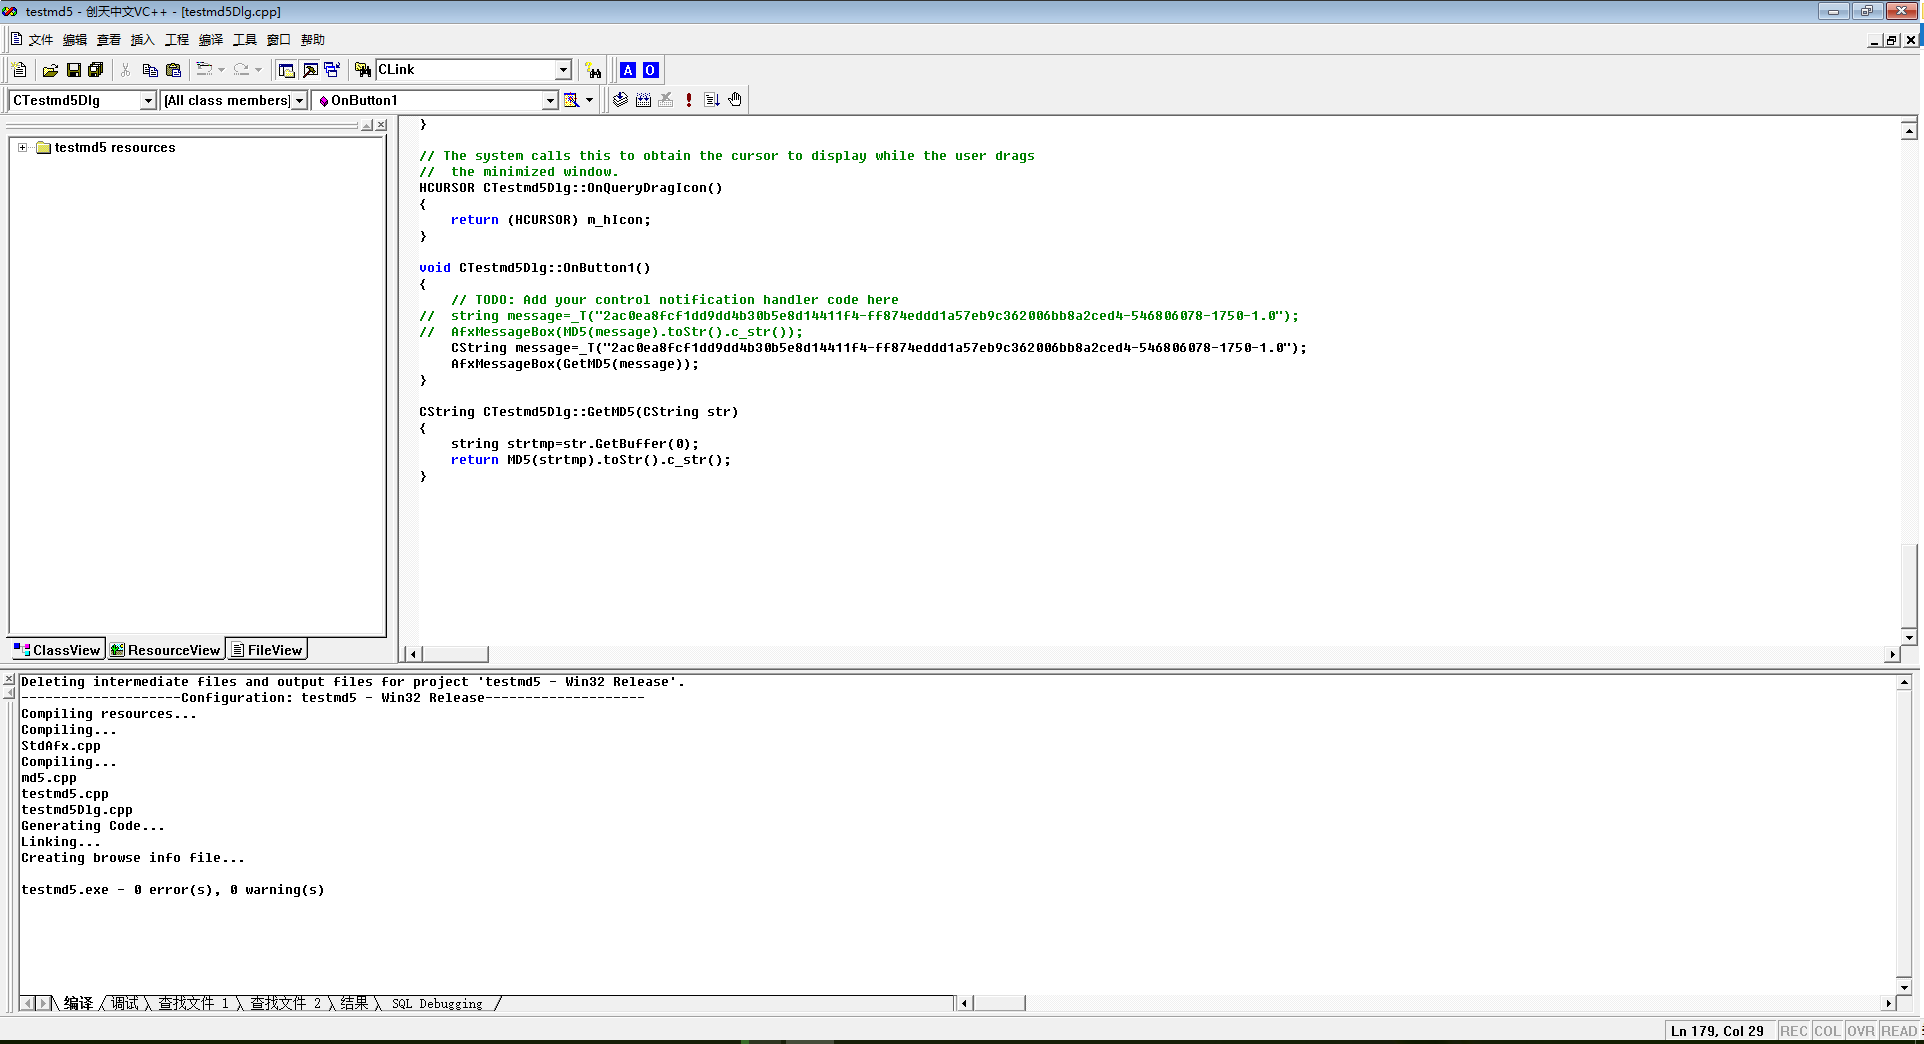Image resolution: width=1924 pixels, height=1044 pixels.
Task: Expand the testmd5 resources tree node
Action: click(x=22, y=147)
